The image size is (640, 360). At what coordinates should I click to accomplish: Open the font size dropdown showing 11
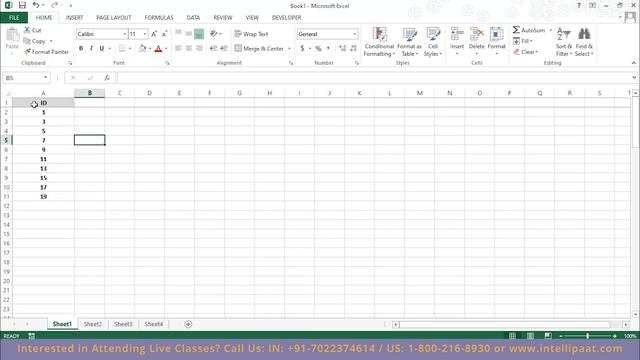pyautogui.click(x=145, y=34)
